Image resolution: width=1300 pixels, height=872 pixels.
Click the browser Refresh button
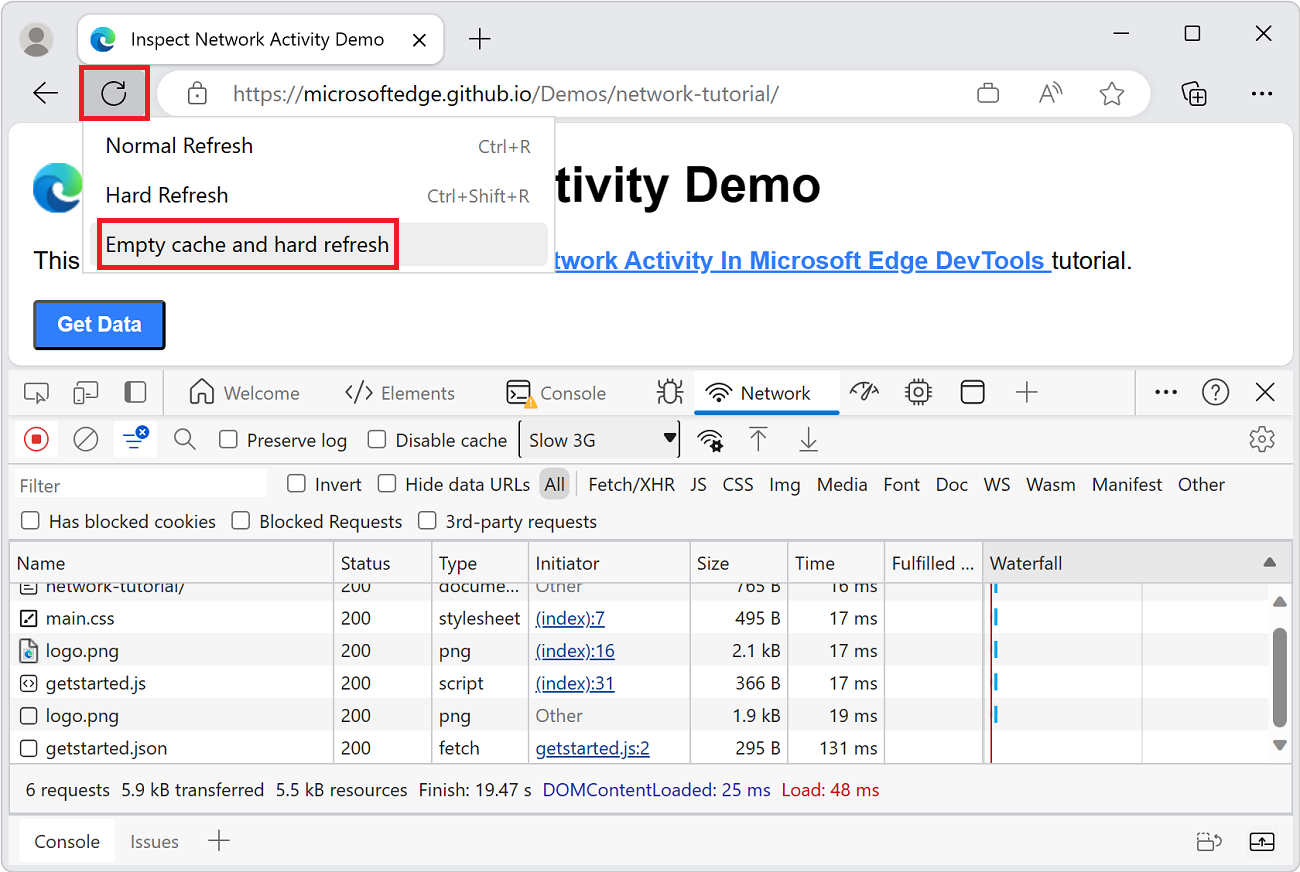pos(114,94)
